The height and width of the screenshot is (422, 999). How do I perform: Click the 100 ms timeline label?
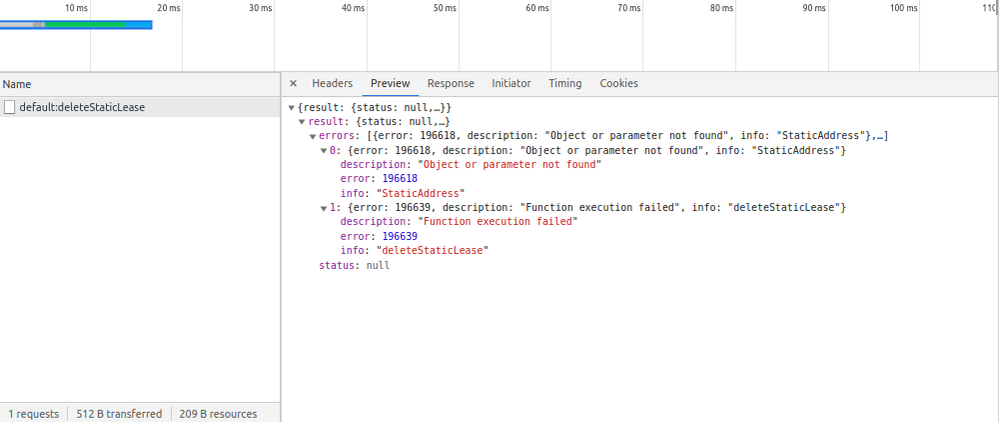[903, 8]
